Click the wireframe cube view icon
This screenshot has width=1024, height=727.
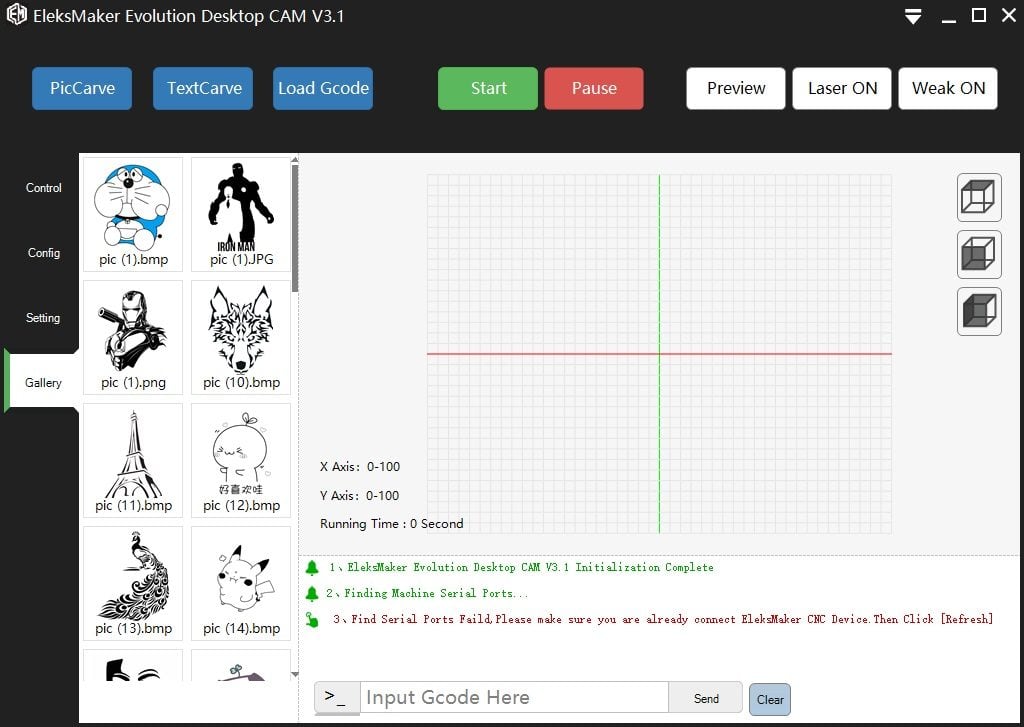tap(979, 197)
